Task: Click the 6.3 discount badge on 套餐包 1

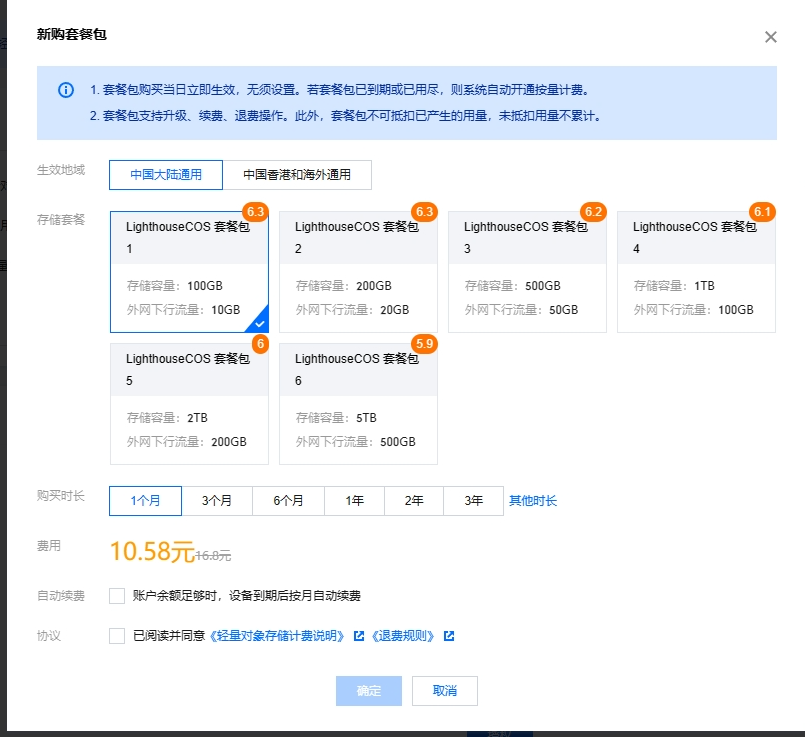Action: (x=255, y=212)
